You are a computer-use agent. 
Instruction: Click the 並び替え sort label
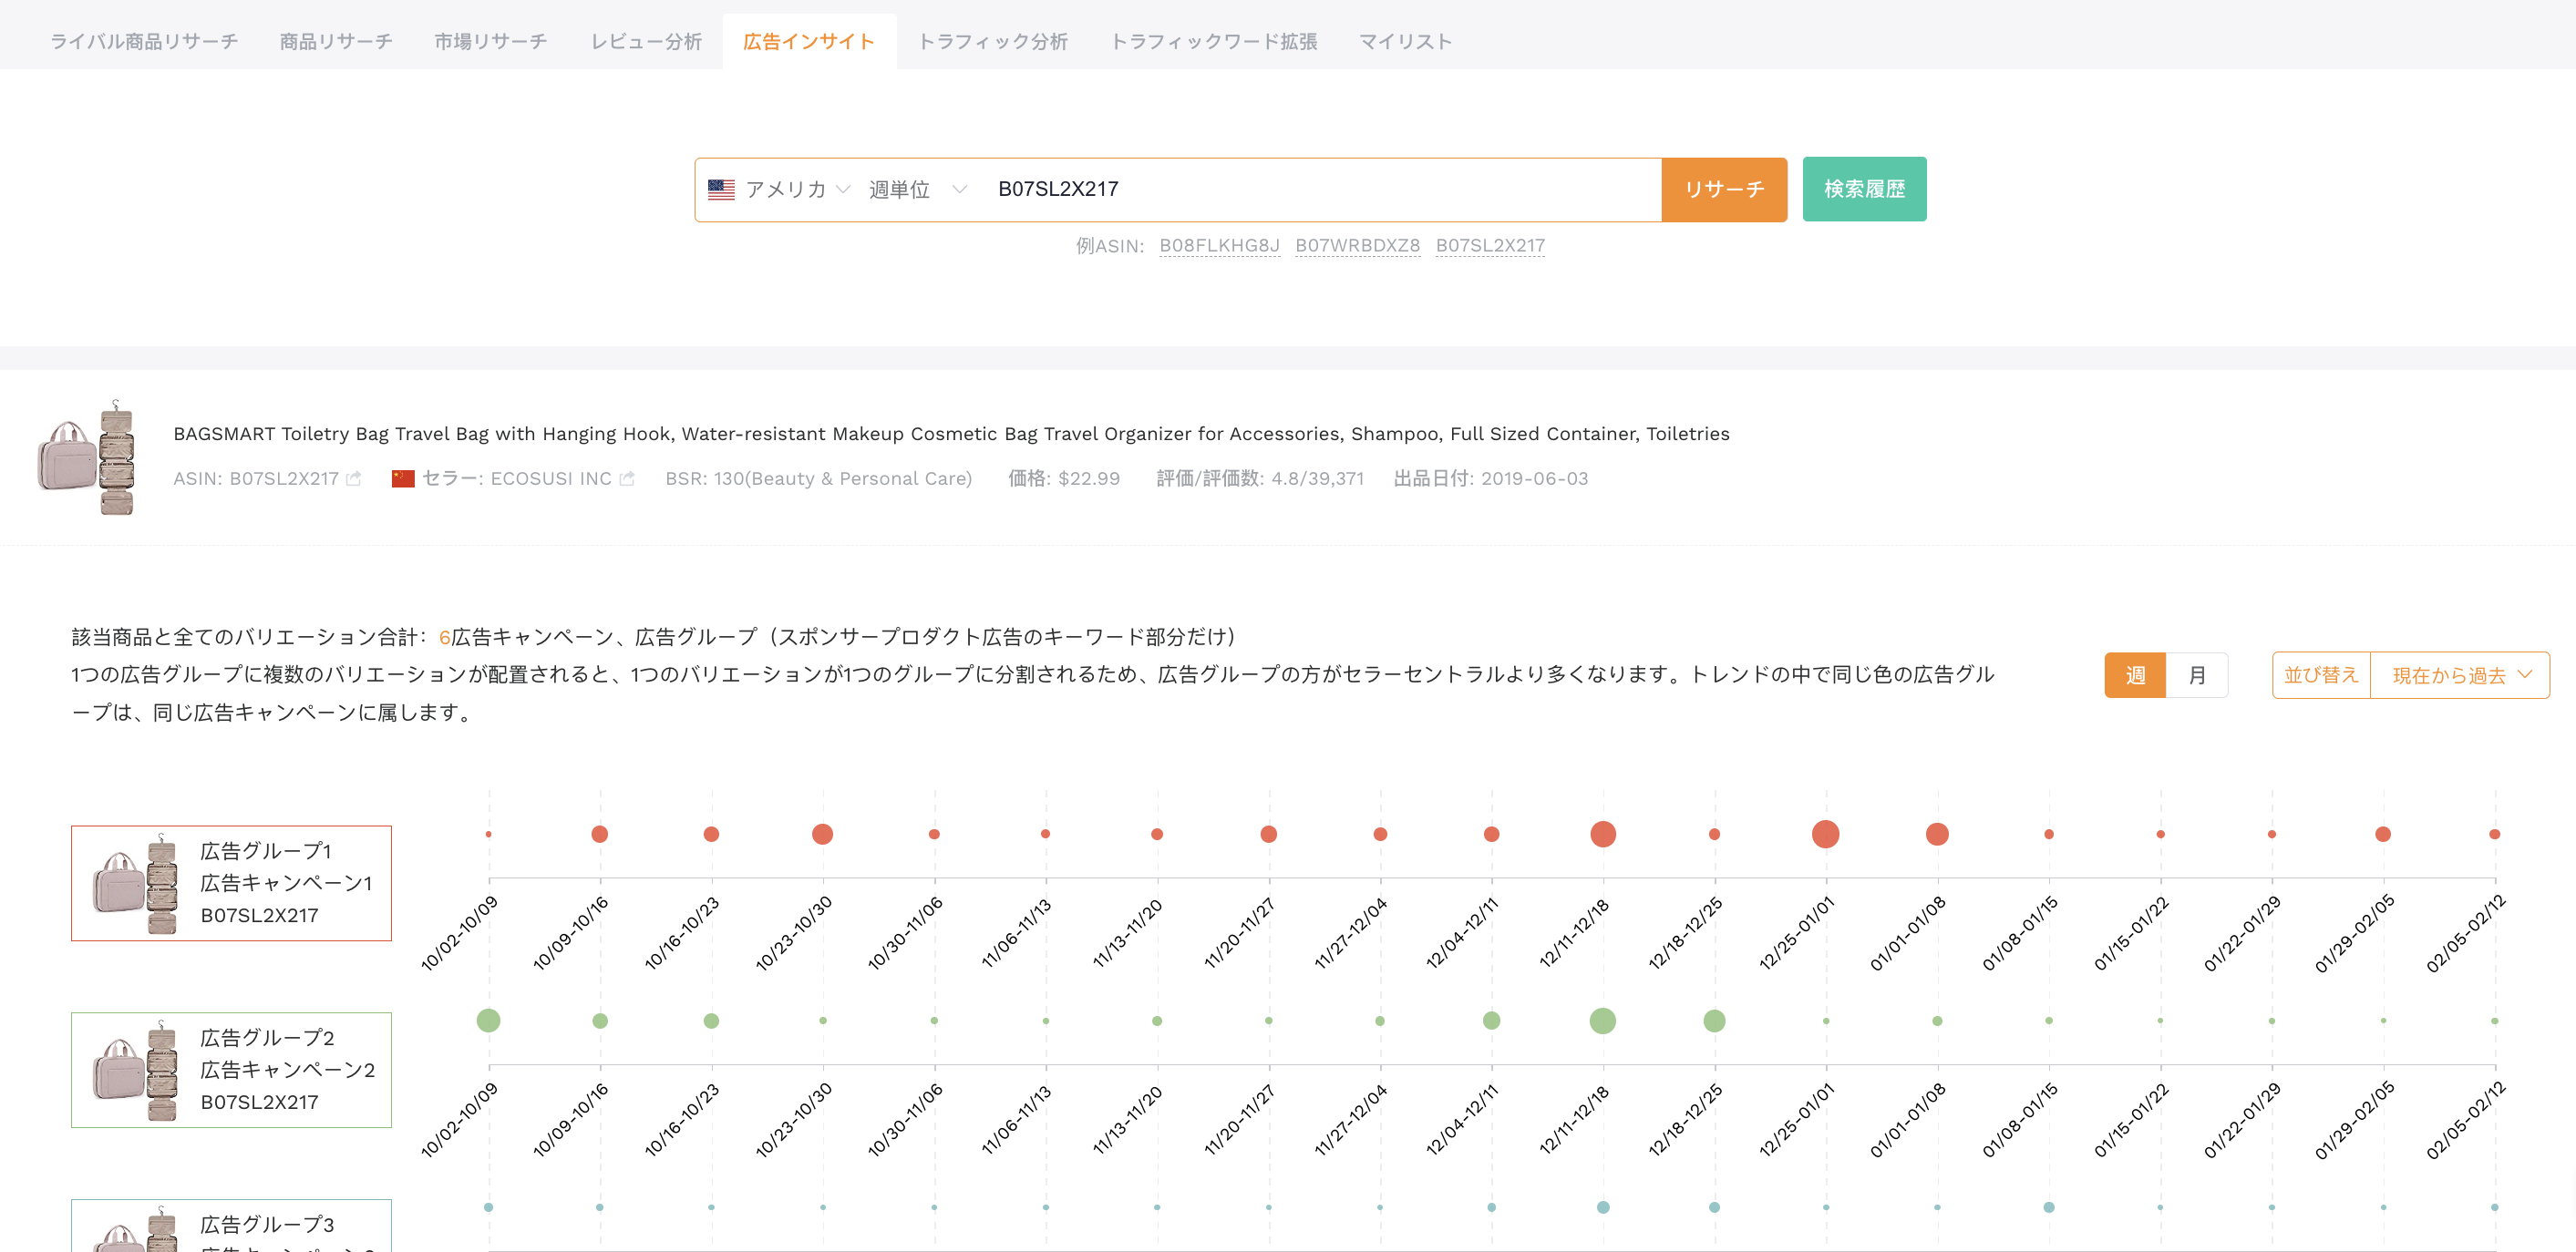click(2321, 675)
